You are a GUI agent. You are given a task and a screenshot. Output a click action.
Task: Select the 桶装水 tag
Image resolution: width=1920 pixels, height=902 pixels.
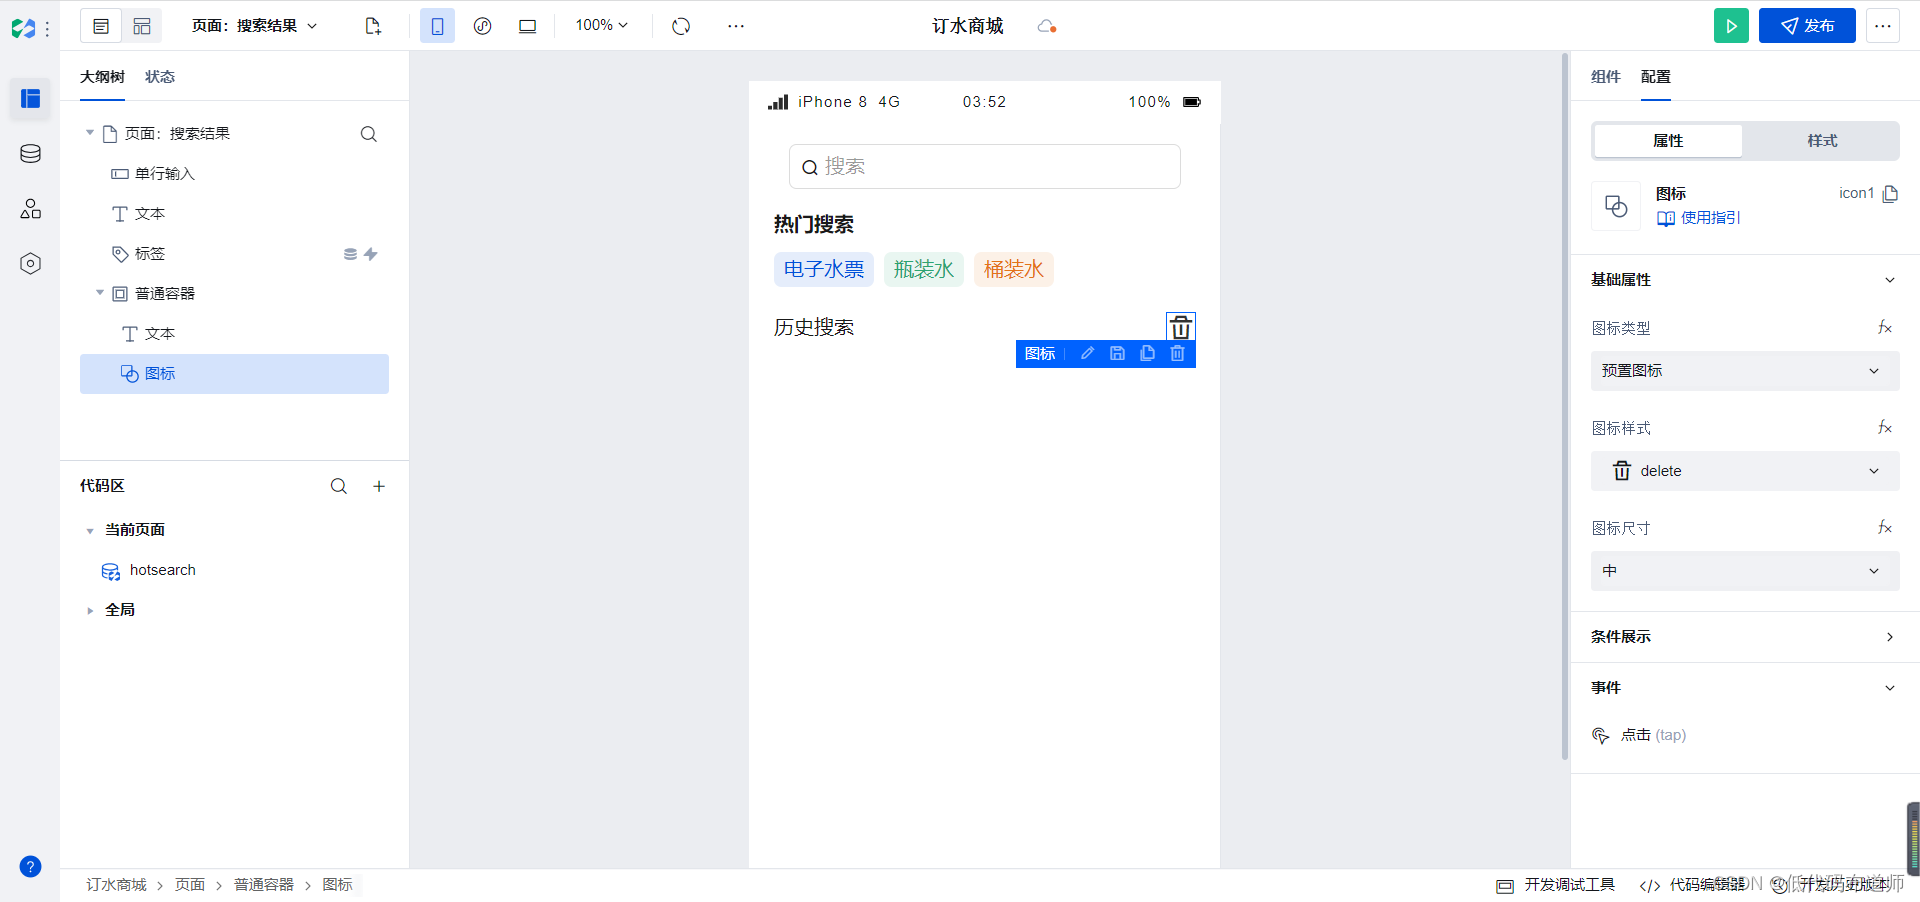[1014, 269]
